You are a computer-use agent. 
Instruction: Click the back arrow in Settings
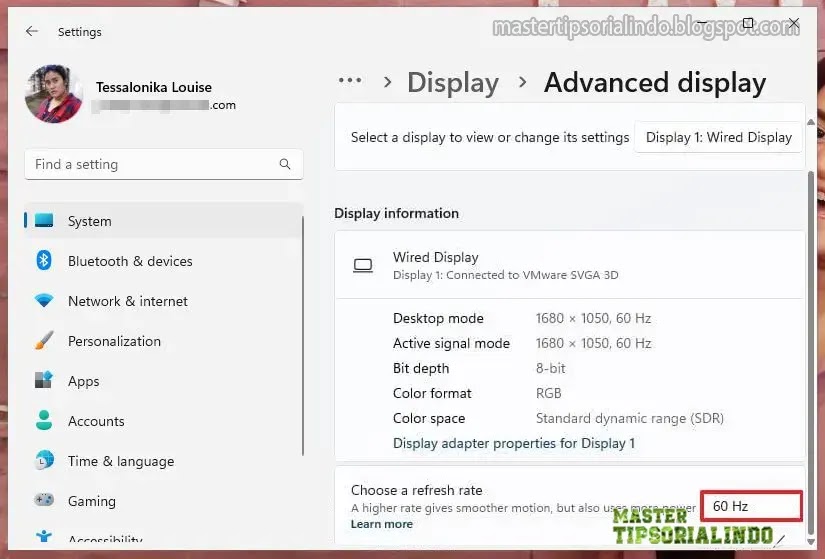point(32,31)
